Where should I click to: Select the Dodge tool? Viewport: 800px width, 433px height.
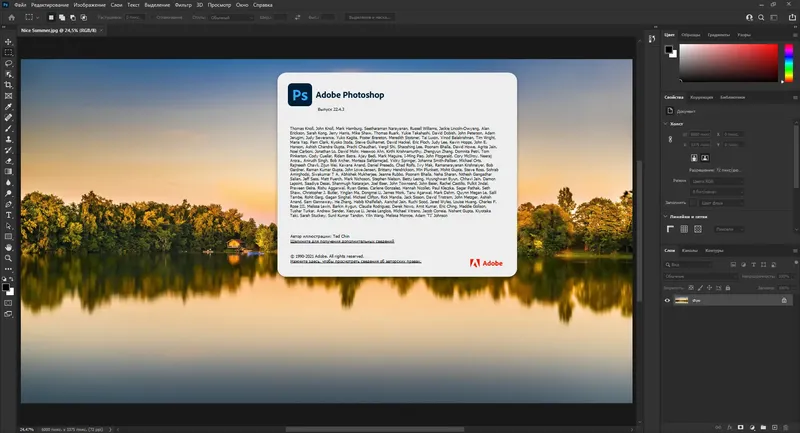(8, 193)
